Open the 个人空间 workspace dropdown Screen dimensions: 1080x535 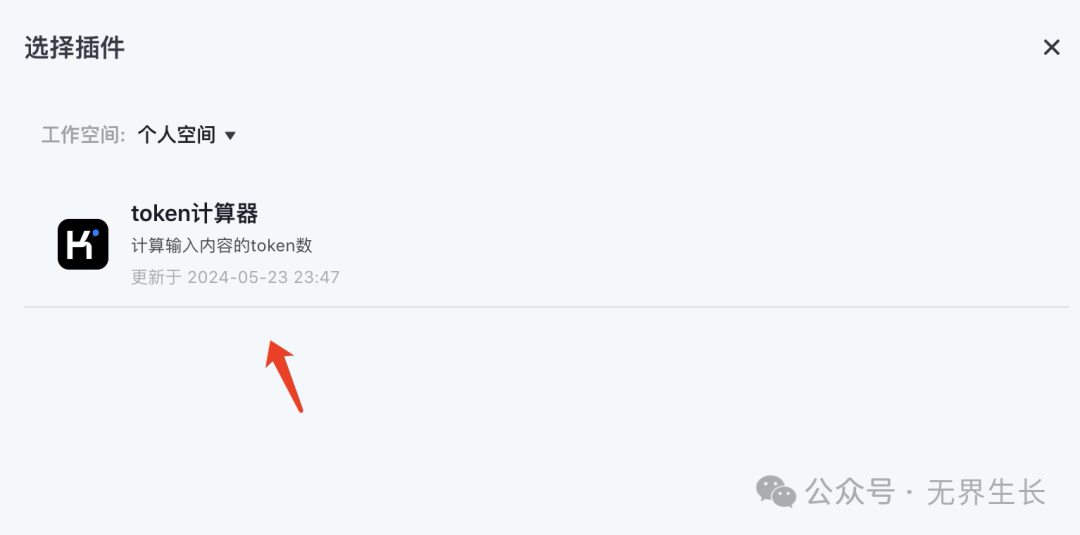(x=187, y=135)
